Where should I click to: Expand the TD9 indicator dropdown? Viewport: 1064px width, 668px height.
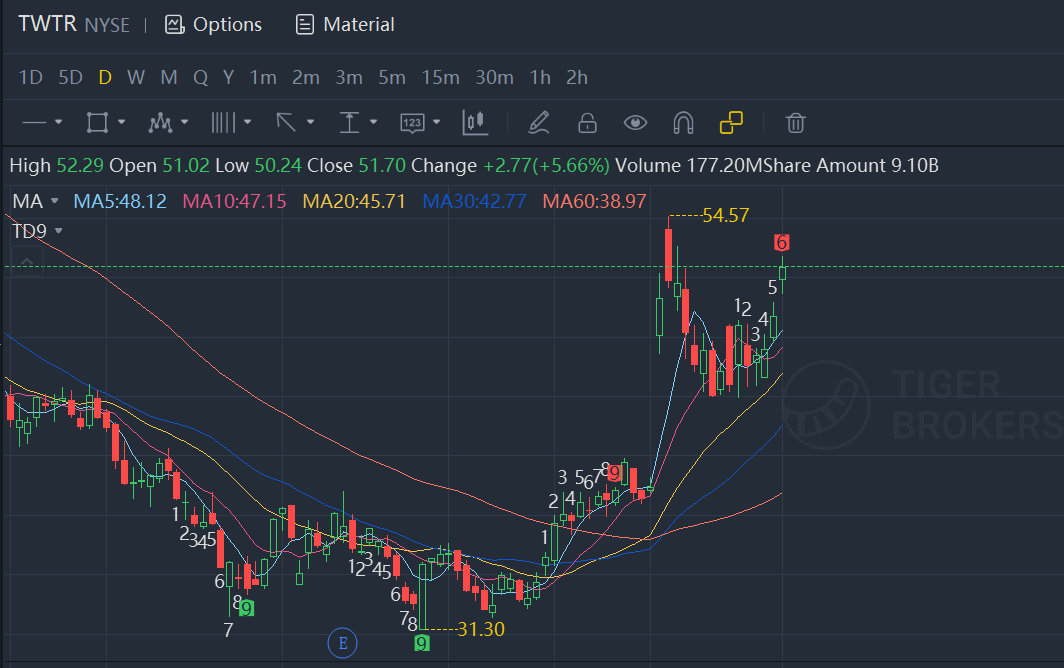pos(59,231)
